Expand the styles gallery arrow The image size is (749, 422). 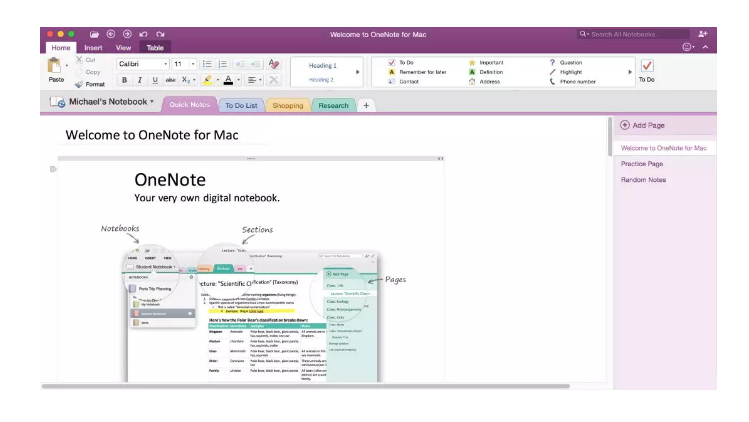coord(358,72)
